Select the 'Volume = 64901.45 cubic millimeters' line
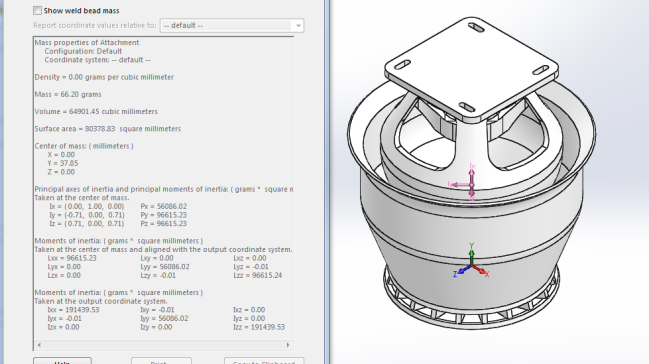The width and height of the screenshot is (649, 364). tap(96, 111)
